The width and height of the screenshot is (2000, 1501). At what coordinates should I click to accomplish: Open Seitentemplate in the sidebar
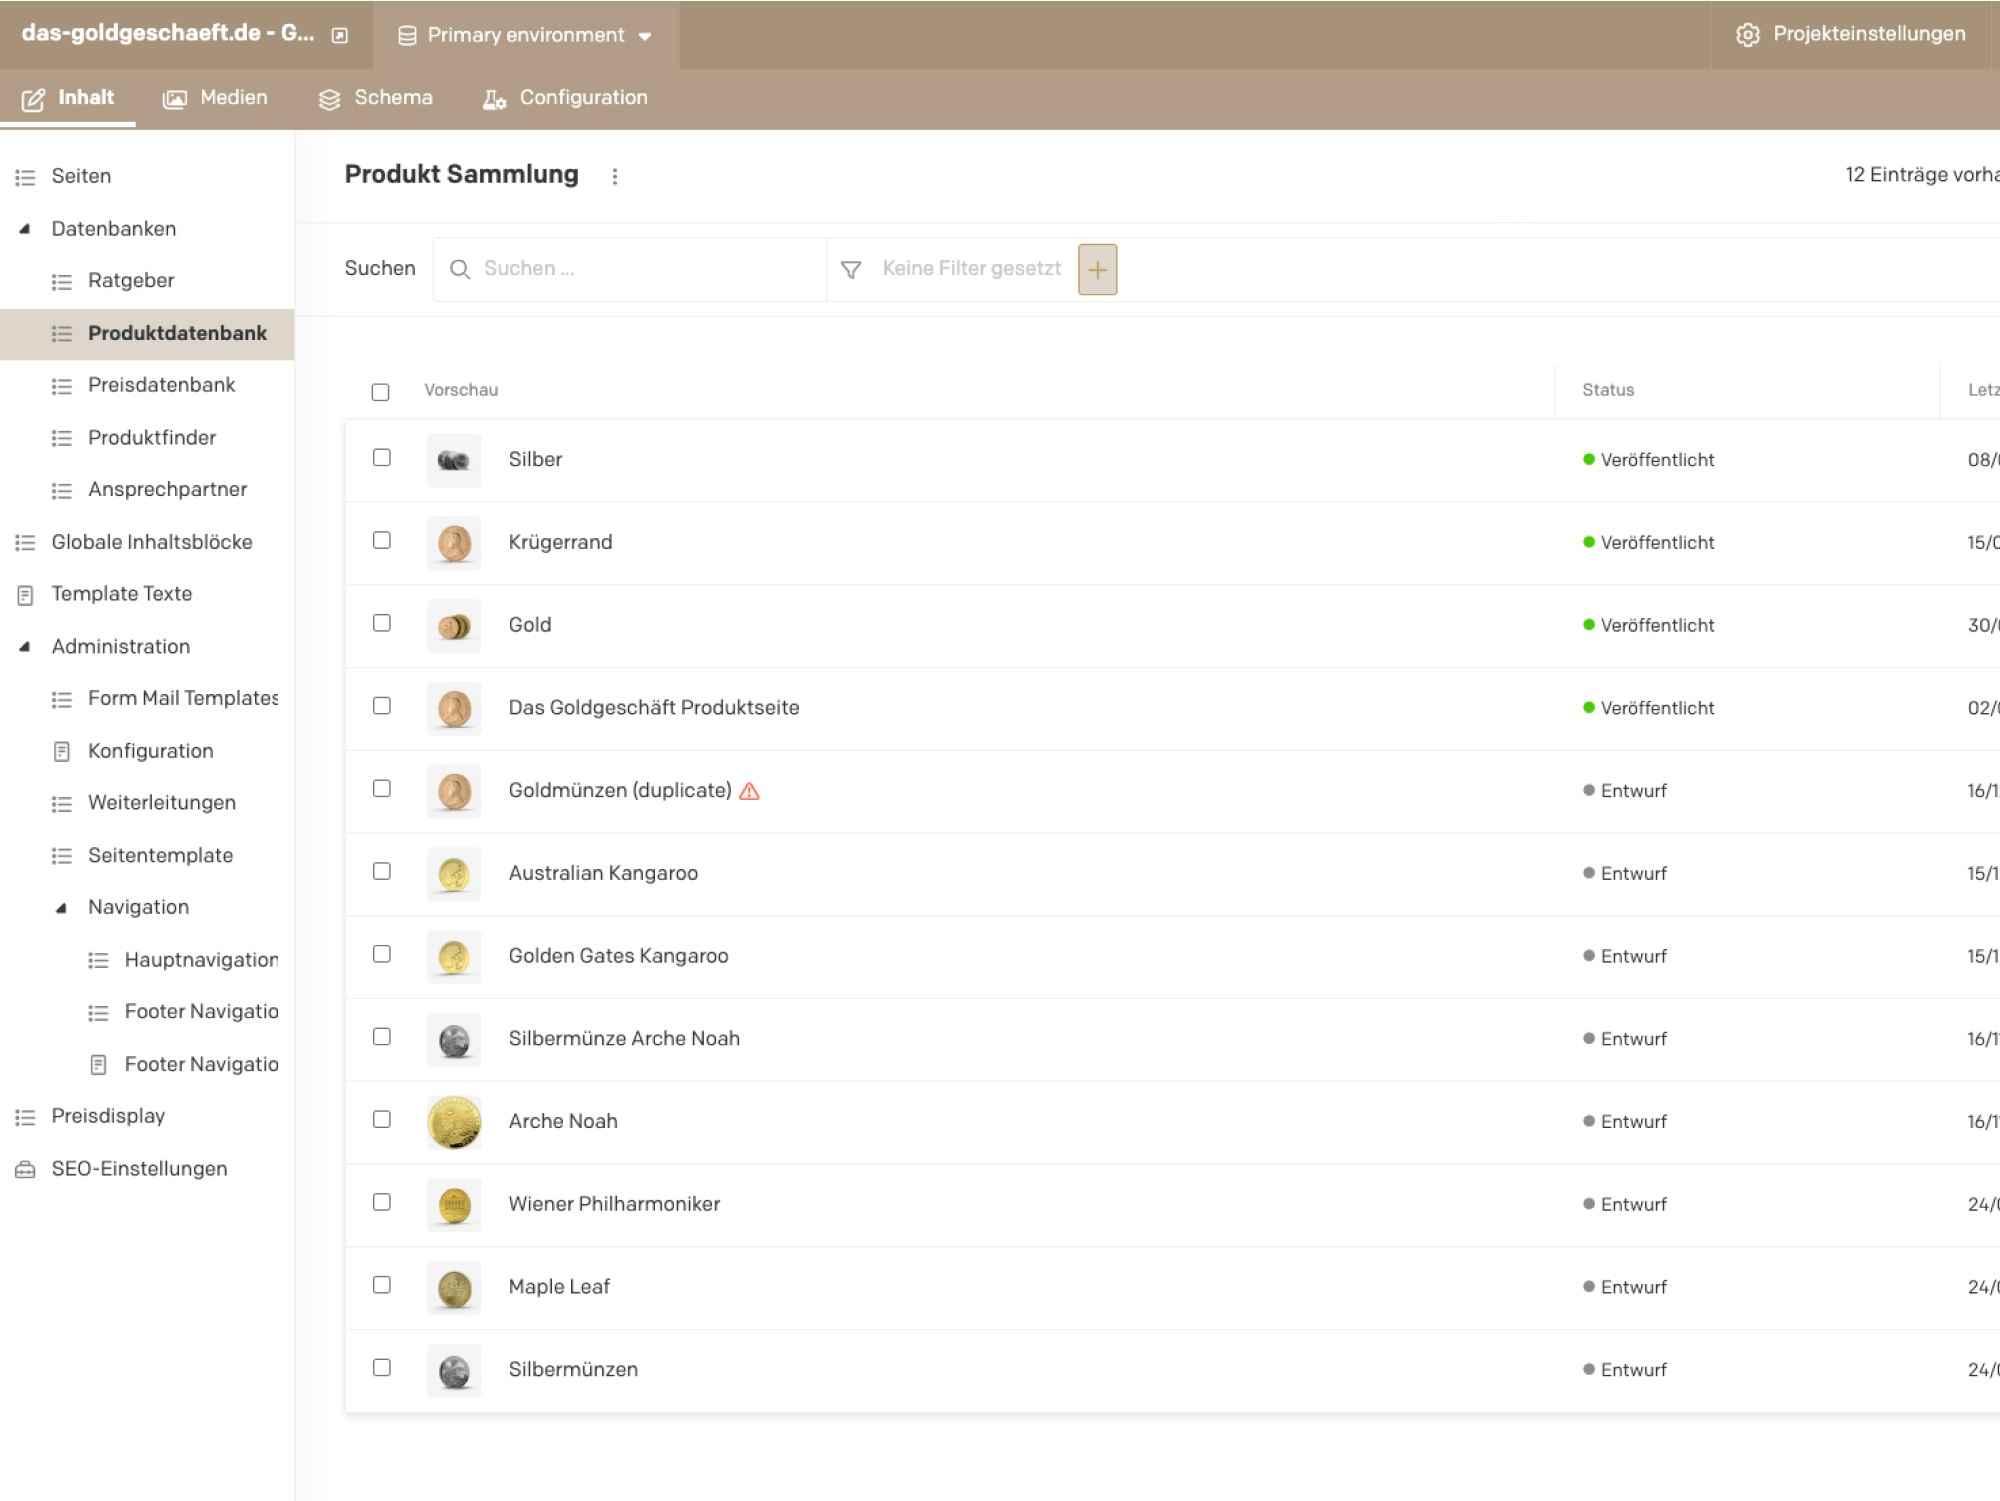point(160,856)
